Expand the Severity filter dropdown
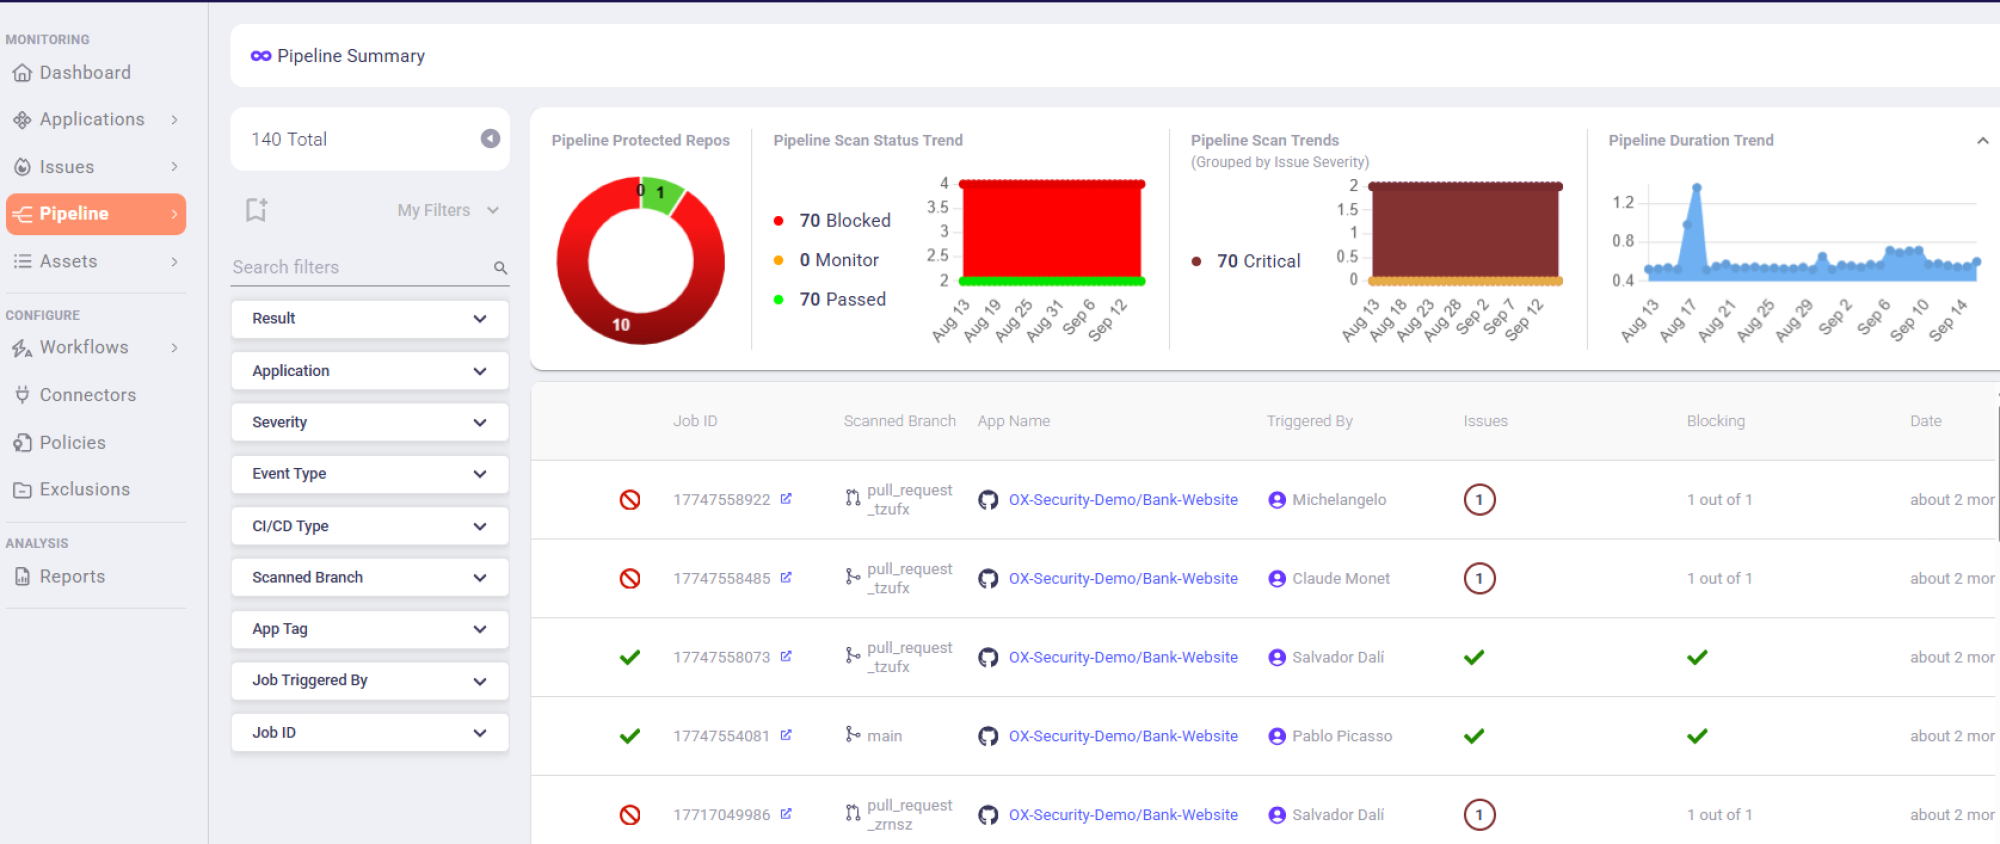The width and height of the screenshot is (2000, 844). (x=369, y=422)
